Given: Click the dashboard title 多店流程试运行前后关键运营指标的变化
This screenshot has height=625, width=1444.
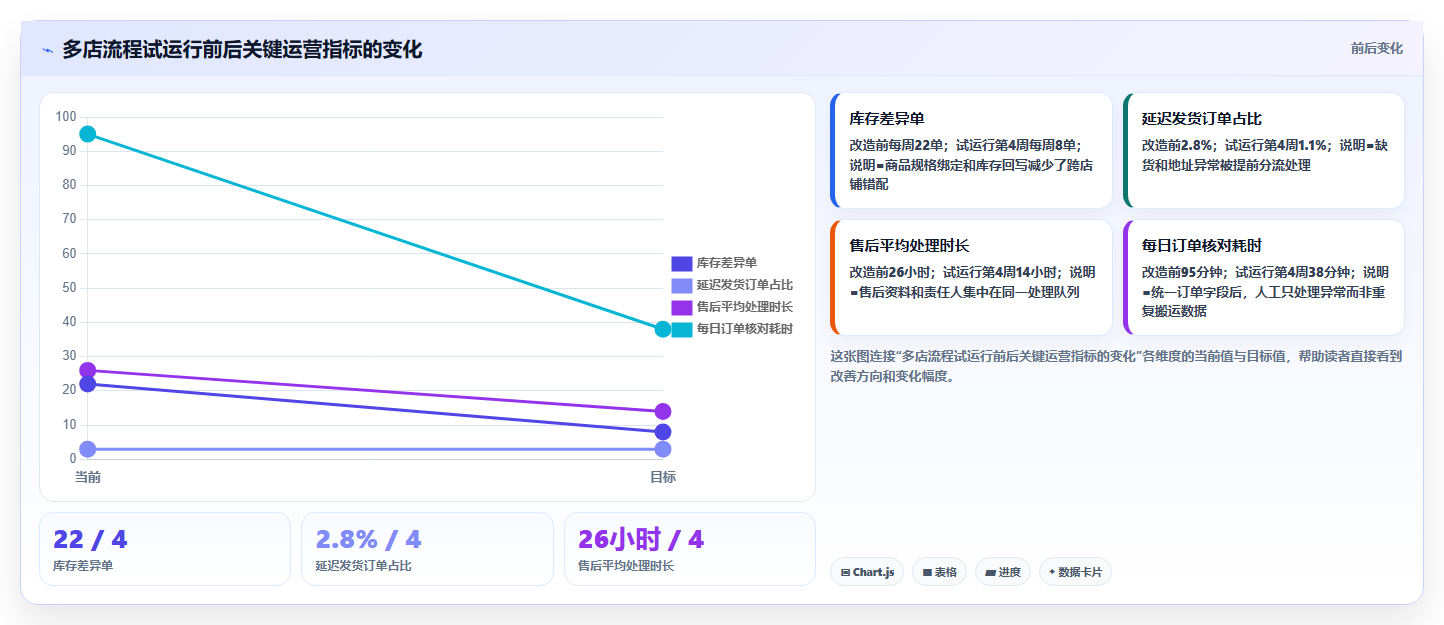Looking at the screenshot, I should (242, 49).
